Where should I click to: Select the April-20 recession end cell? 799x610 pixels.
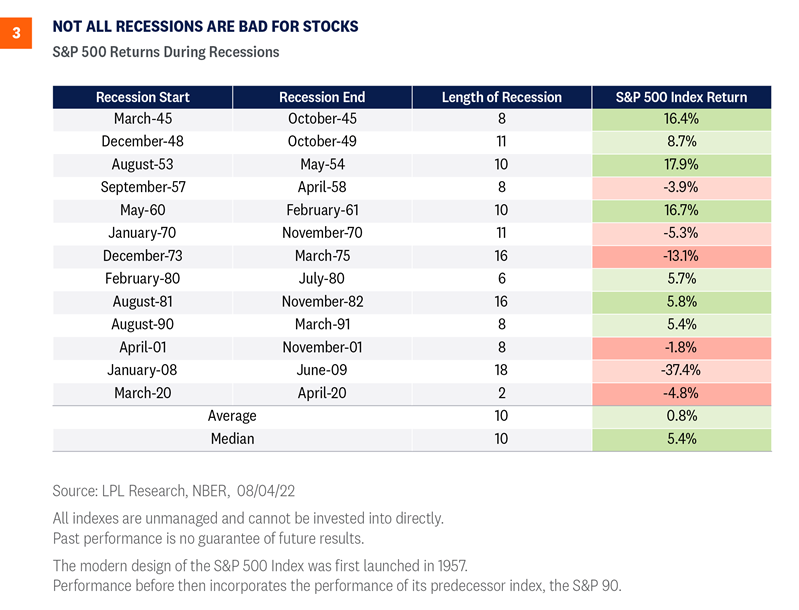[322, 393]
